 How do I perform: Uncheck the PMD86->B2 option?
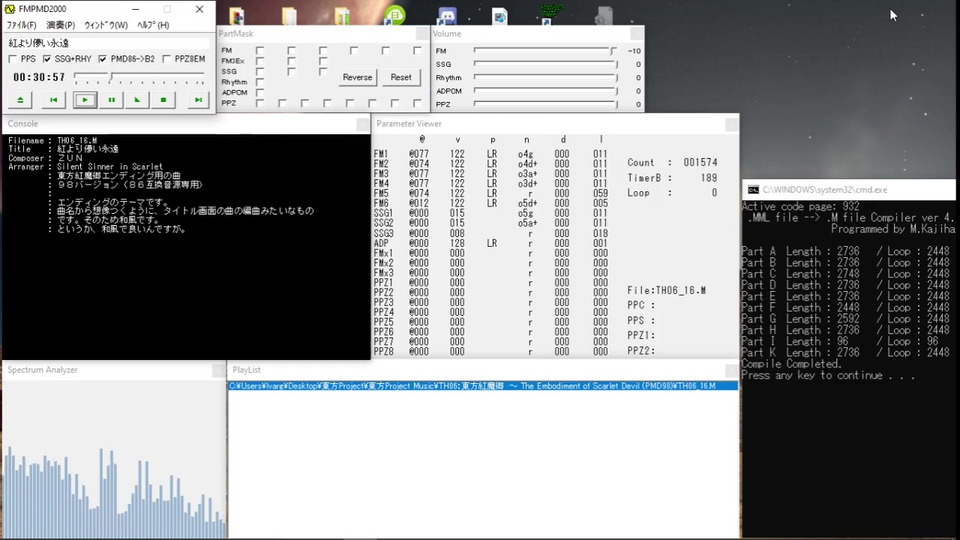click(x=102, y=59)
